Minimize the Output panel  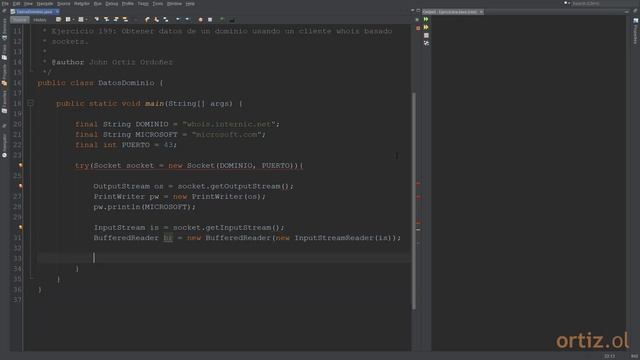point(626,12)
